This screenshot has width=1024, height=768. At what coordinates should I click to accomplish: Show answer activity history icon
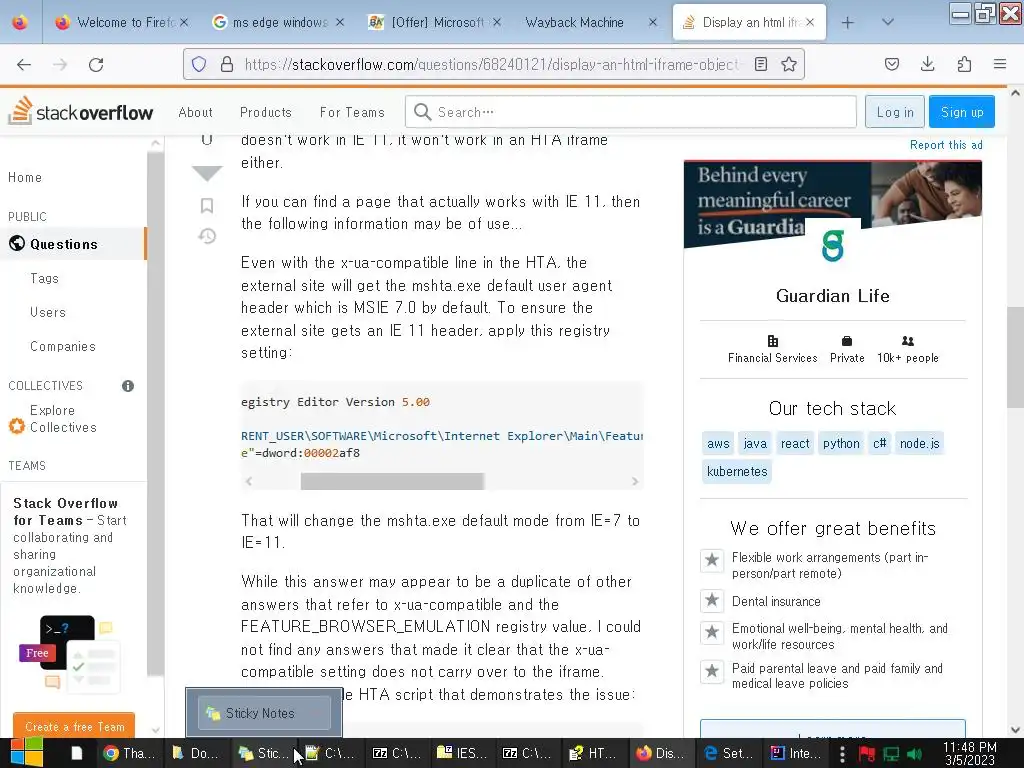click(x=207, y=236)
